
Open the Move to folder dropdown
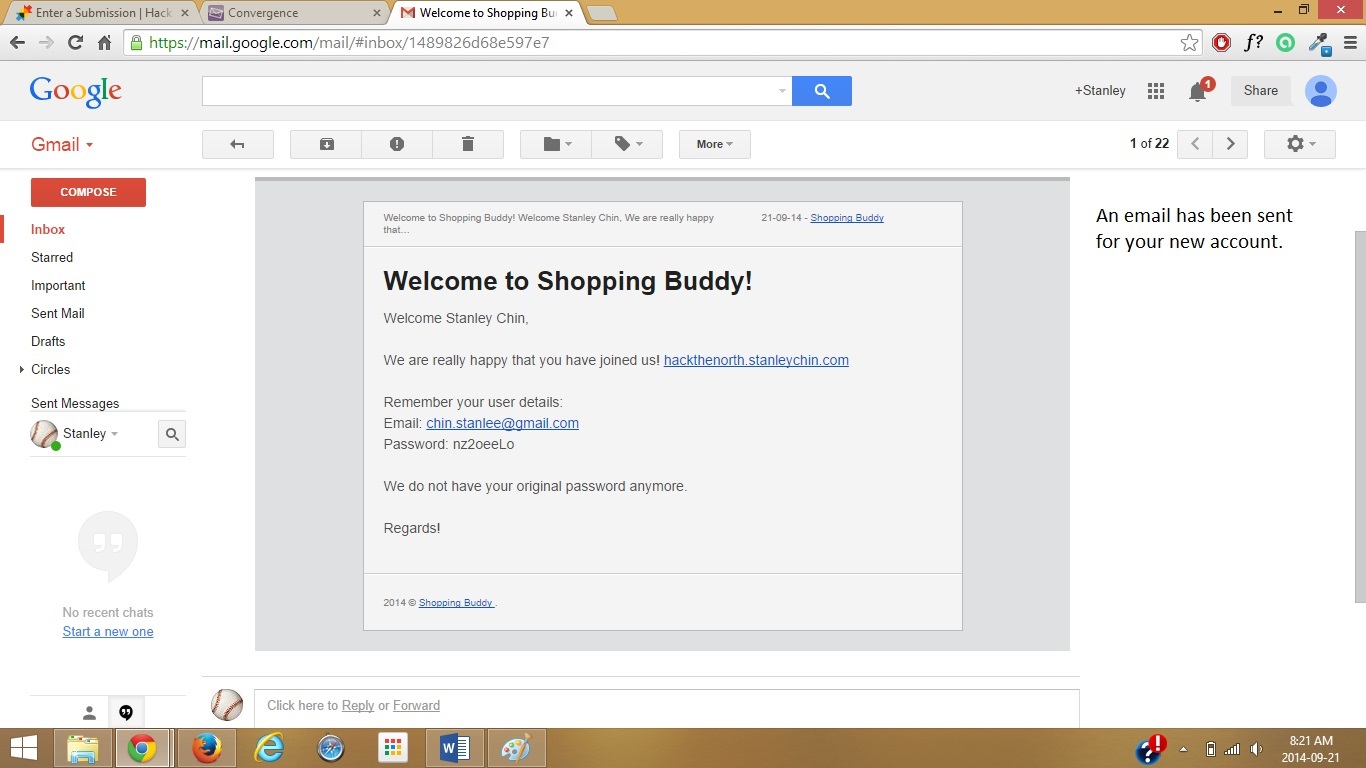click(556, 144)
